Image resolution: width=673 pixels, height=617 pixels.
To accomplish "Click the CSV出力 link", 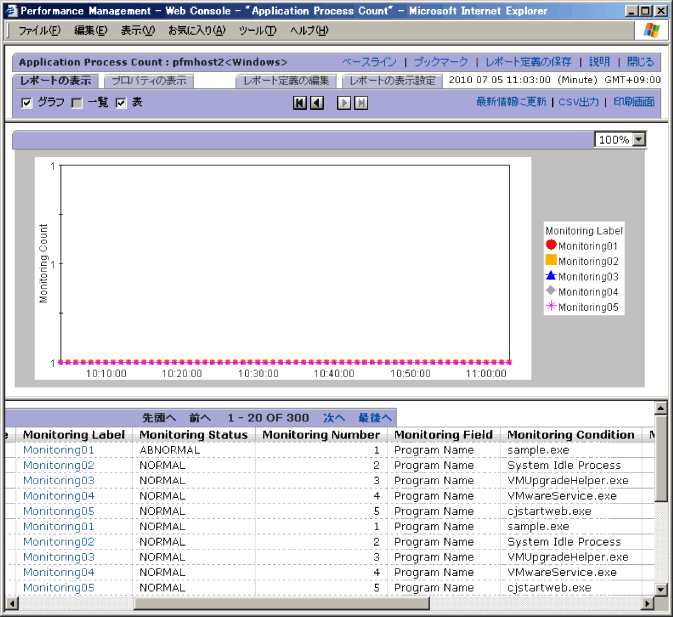I will coord(579,102).
